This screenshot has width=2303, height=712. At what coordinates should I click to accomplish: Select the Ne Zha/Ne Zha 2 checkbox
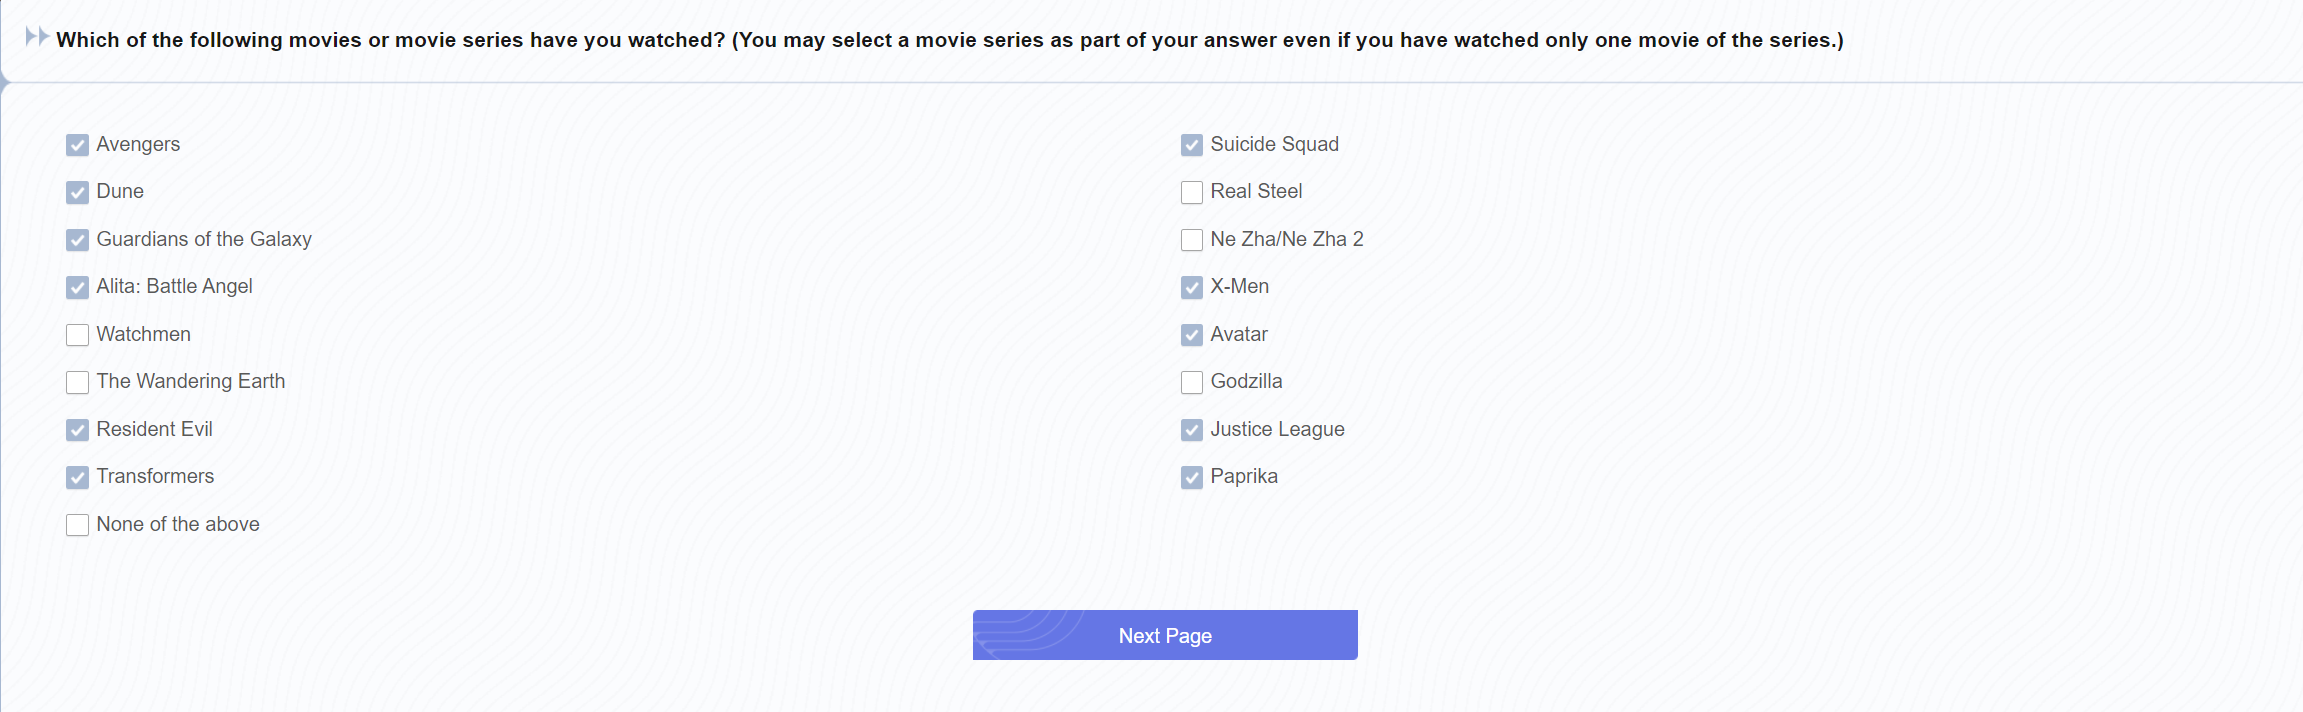1191,240
